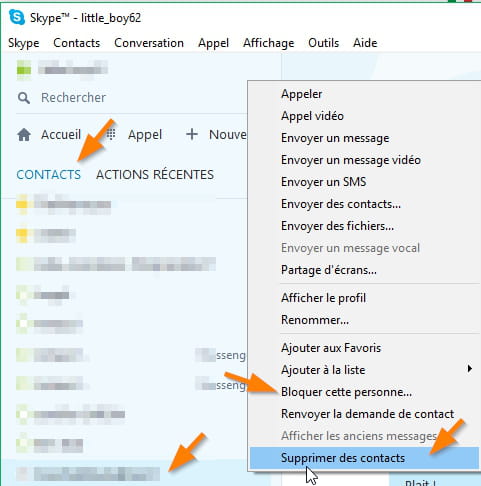The image size is (481, 486).
Task: Click the green status icon beside profile name
Action: (24, 70)
